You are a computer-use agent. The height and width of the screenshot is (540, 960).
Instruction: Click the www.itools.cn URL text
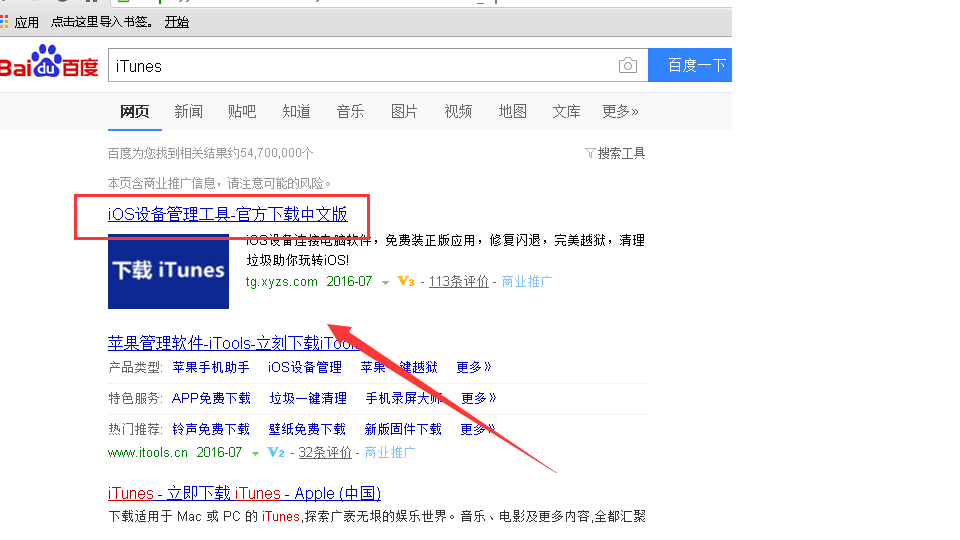tap(148, 452)
